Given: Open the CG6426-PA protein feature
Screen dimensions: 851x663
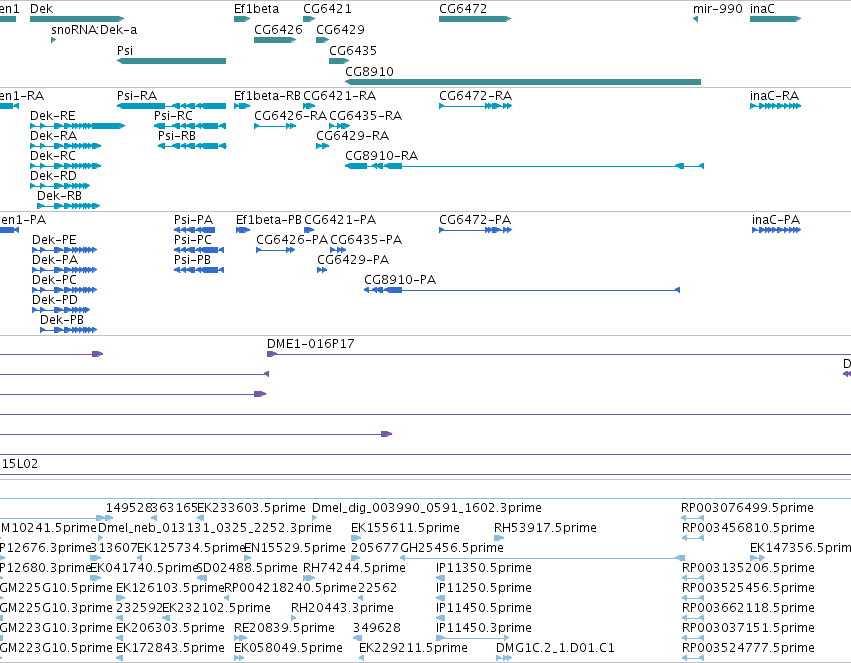Looking at the screenshot, I should [276, 250].
